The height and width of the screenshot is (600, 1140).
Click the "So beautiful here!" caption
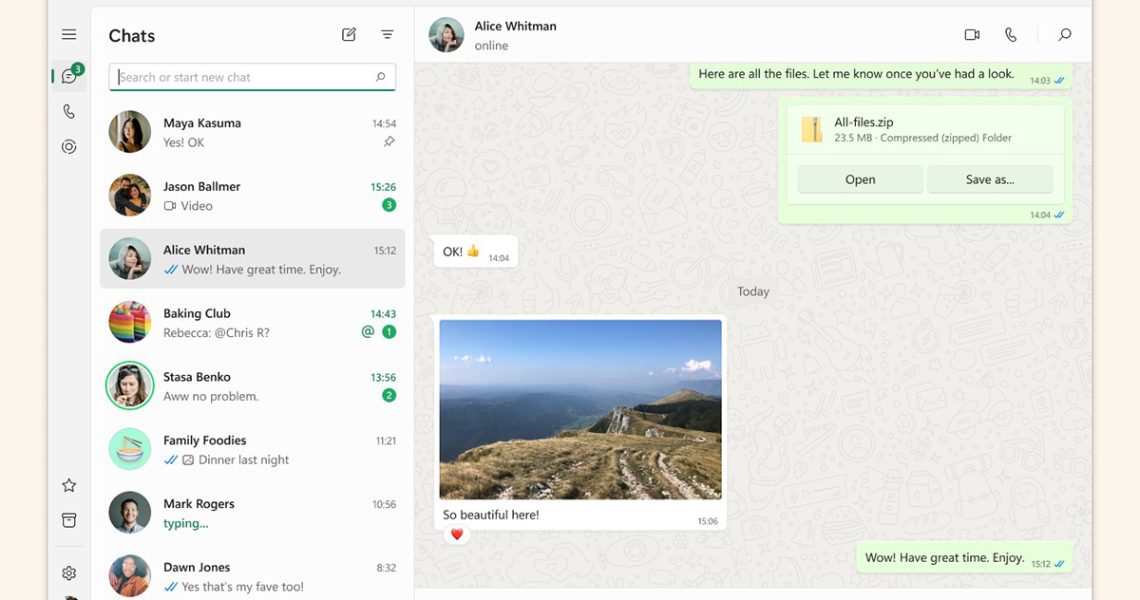[x=491, y=515]
